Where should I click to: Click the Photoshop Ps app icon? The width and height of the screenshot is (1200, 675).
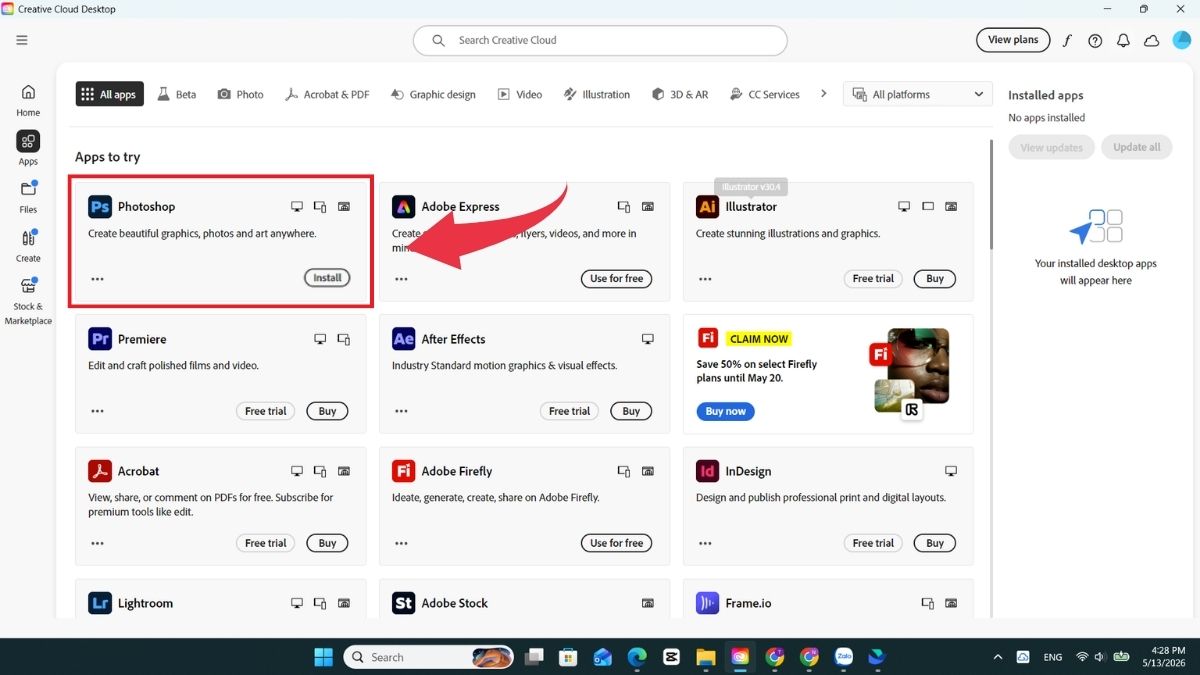click(x=100, y=206)
